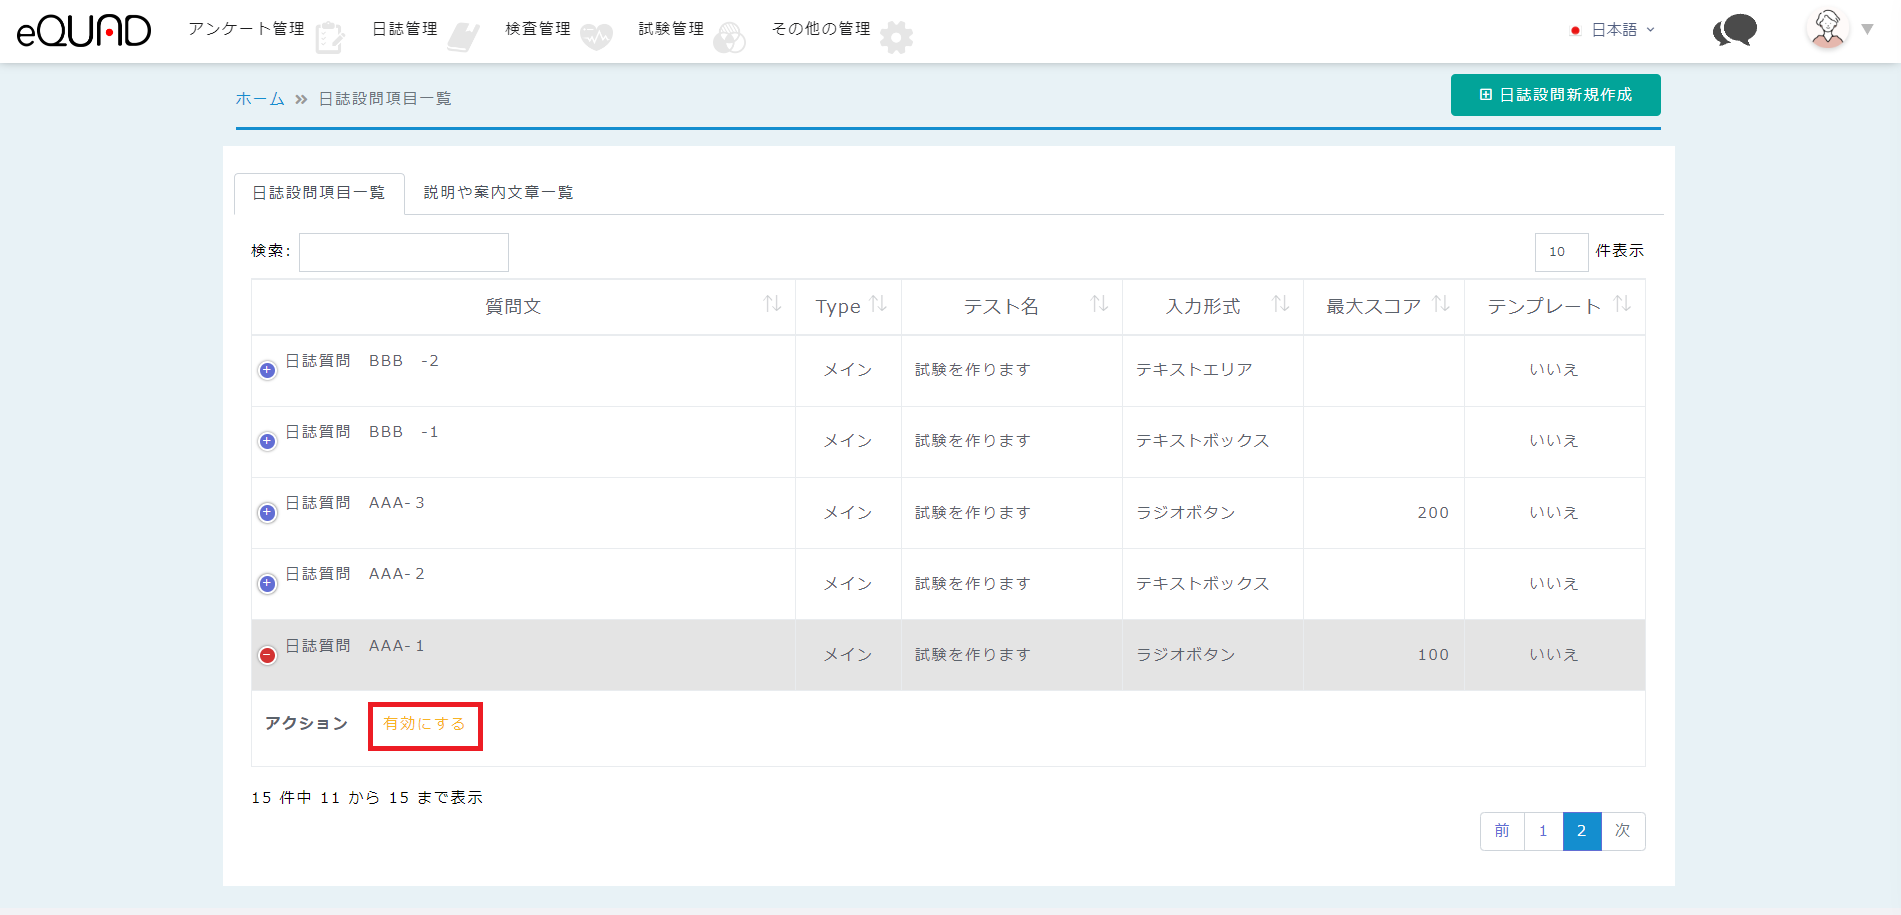Click the 有効にする action link
This screenshot has height=915, width=1901.
point(425,724)
